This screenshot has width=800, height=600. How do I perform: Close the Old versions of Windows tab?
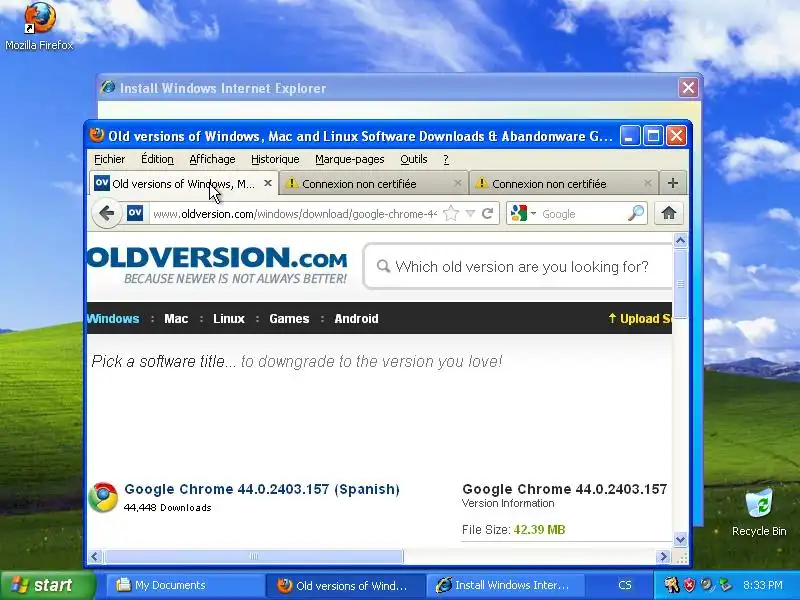tap(267, 183)
